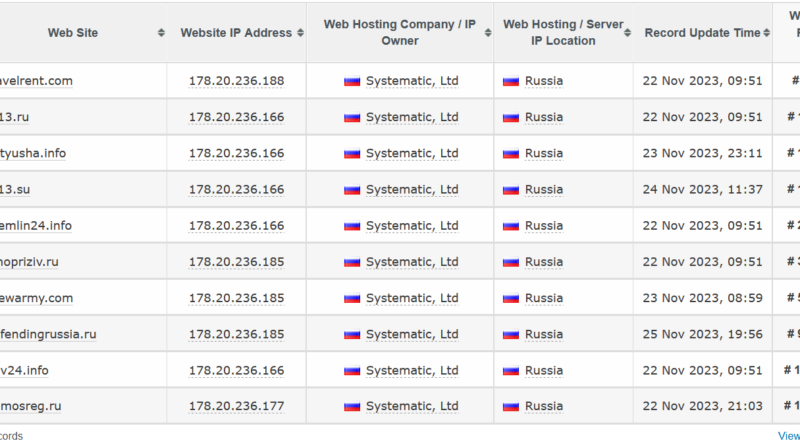
Task: Click location flag in fendingrussia.ru row
Action: [511, 335]
